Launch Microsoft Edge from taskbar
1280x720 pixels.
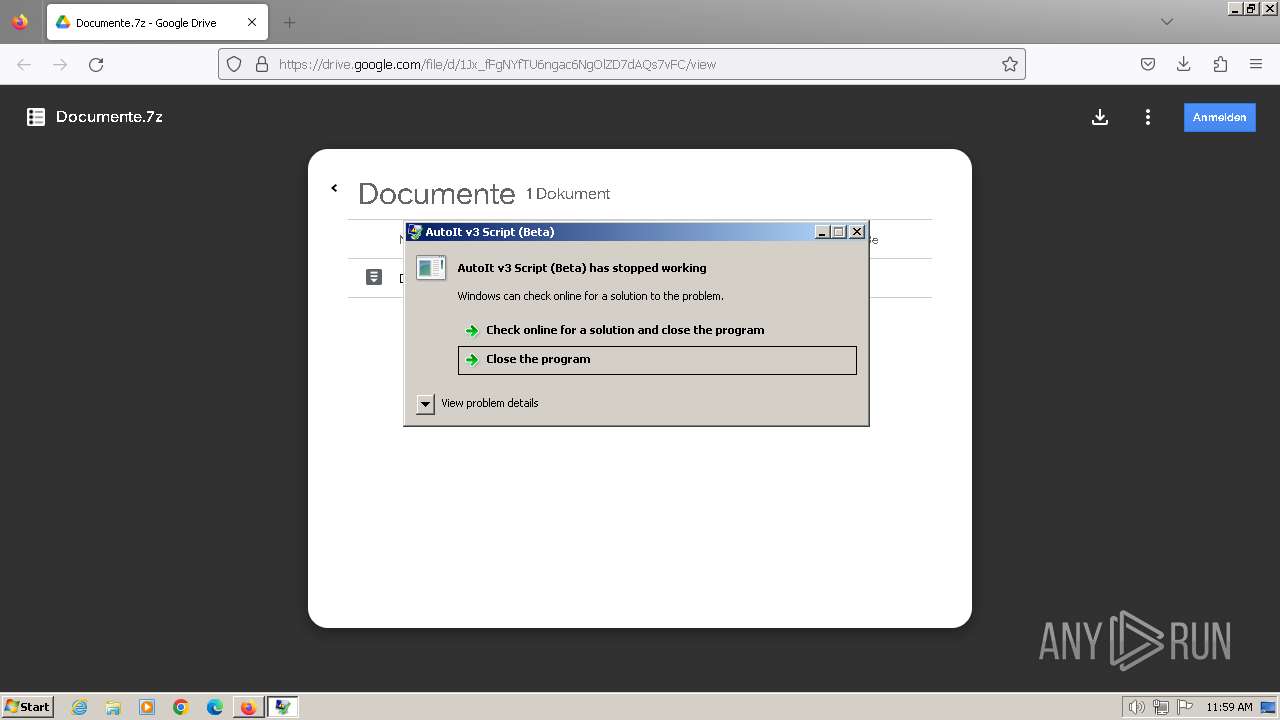215,707
